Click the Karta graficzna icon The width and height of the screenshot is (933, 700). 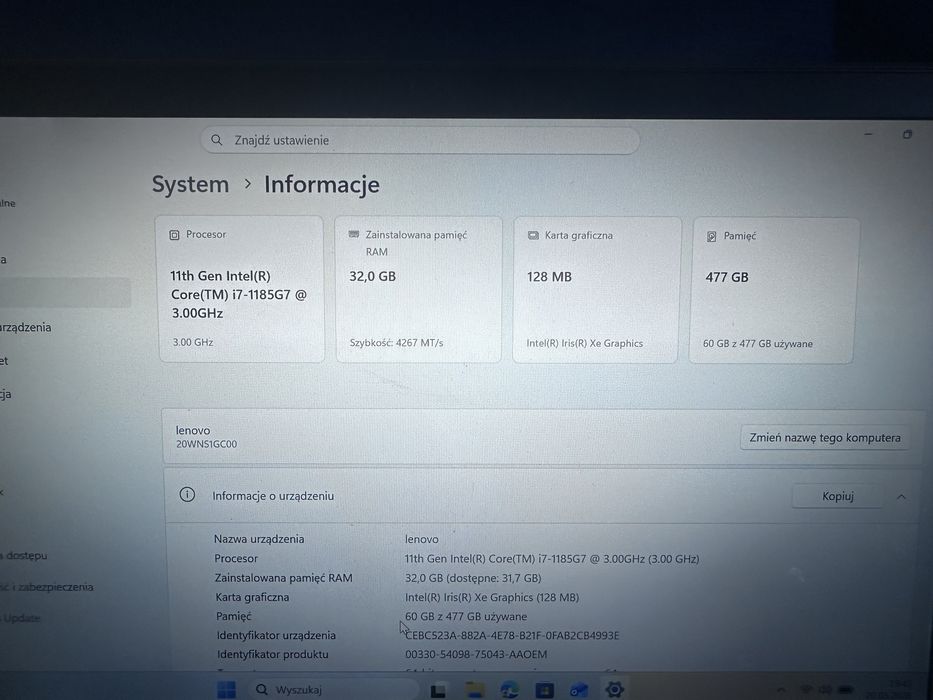click(x=533, y=235)
